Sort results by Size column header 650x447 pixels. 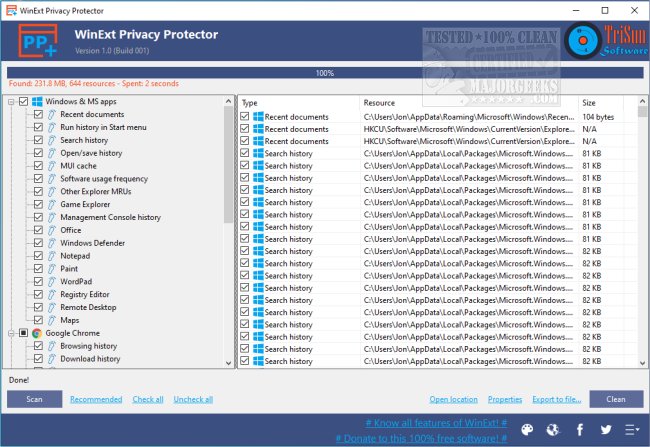pyautogui.click(x=601, y=103)
